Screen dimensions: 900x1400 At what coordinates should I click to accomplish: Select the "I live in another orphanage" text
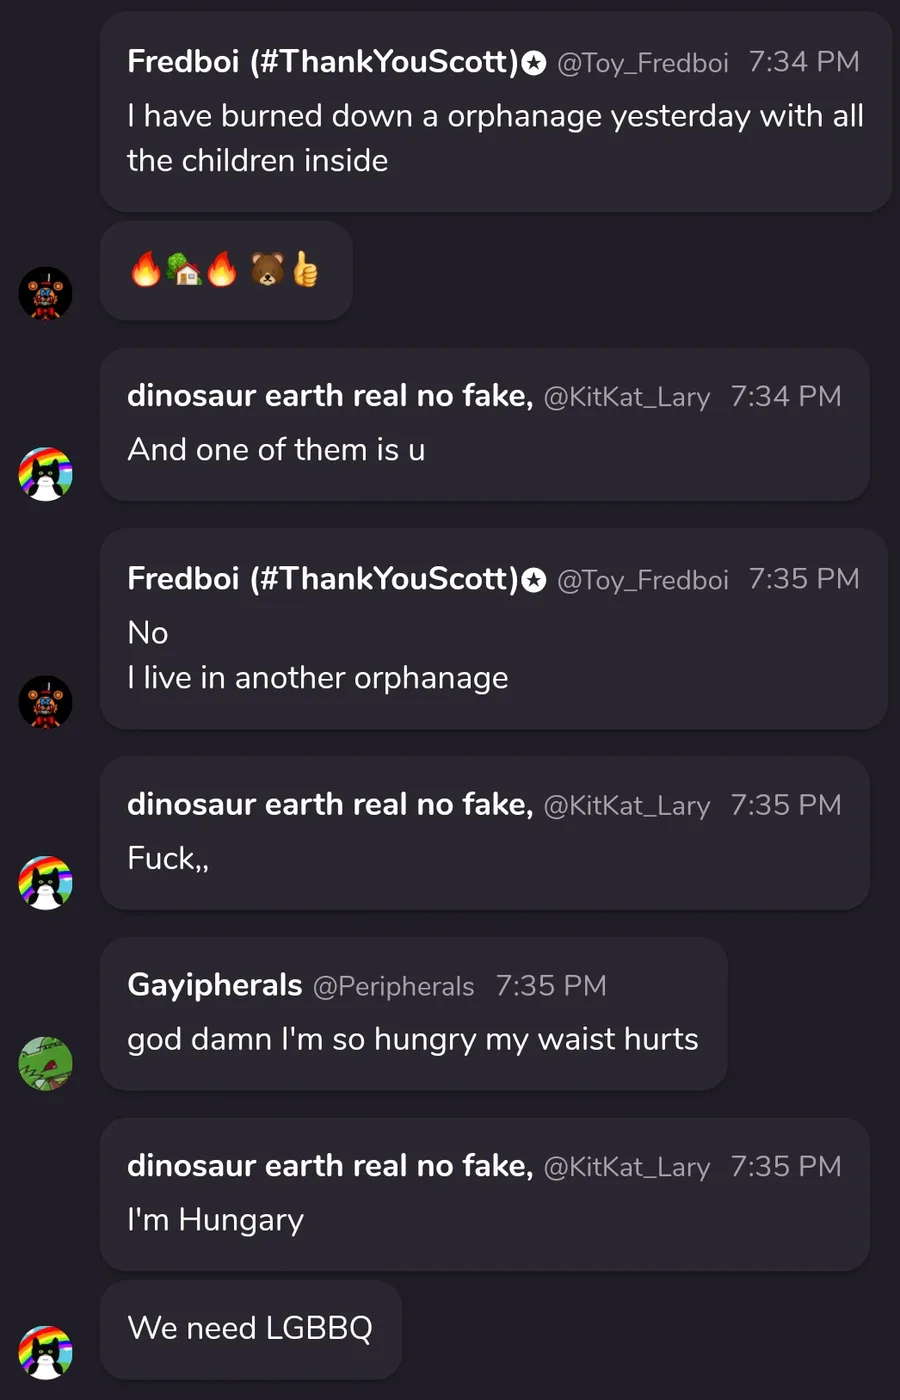coord(317,678)
